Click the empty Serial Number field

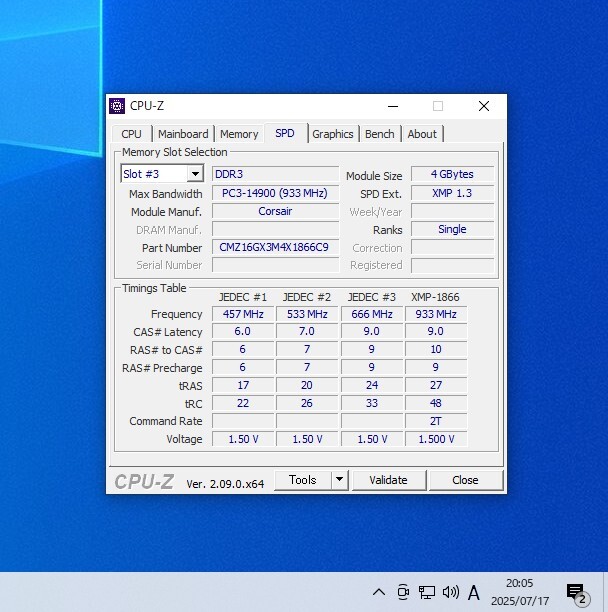[x=276, y=265]
